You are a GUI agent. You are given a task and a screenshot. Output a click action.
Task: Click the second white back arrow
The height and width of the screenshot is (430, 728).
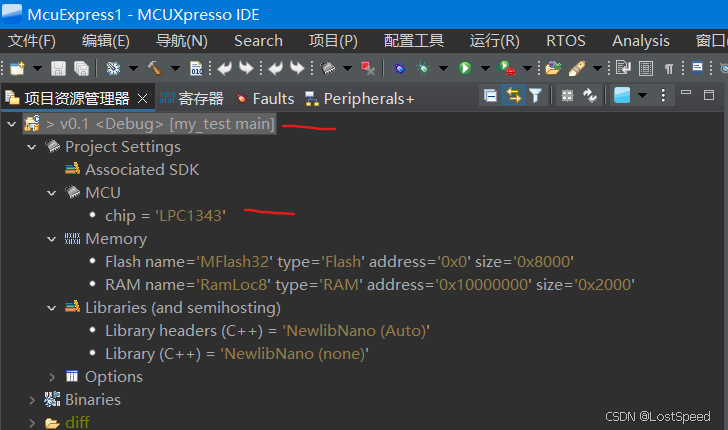tap(276, 68)
